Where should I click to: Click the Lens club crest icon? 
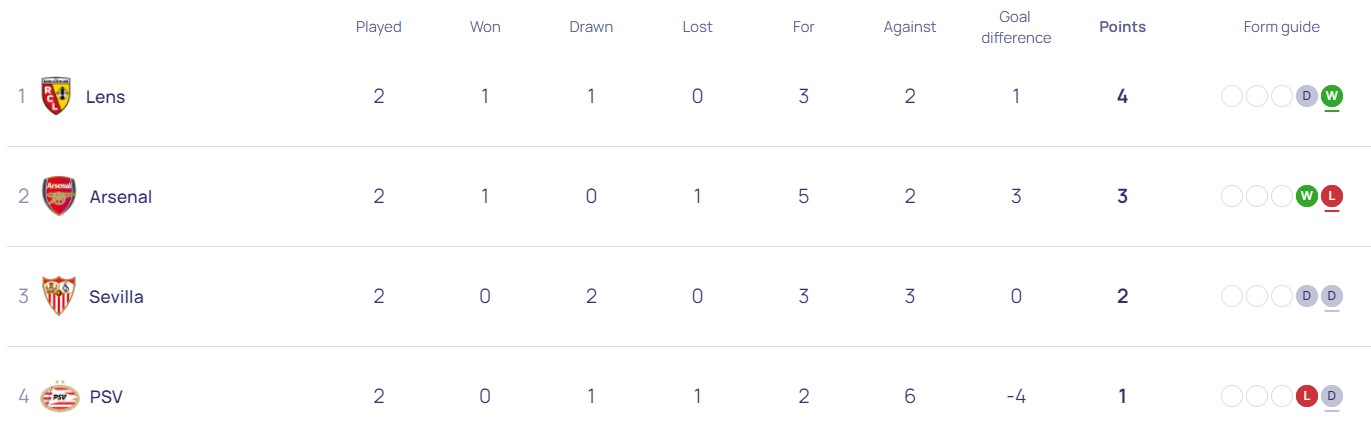click(x=55, y=97)
